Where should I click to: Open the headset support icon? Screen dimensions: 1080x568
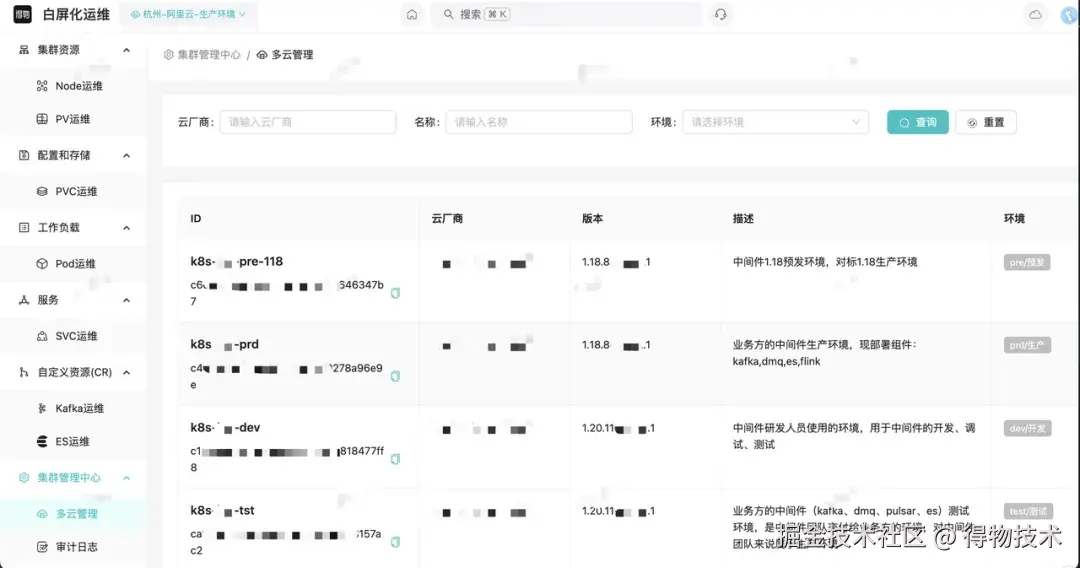click(720, 14)
